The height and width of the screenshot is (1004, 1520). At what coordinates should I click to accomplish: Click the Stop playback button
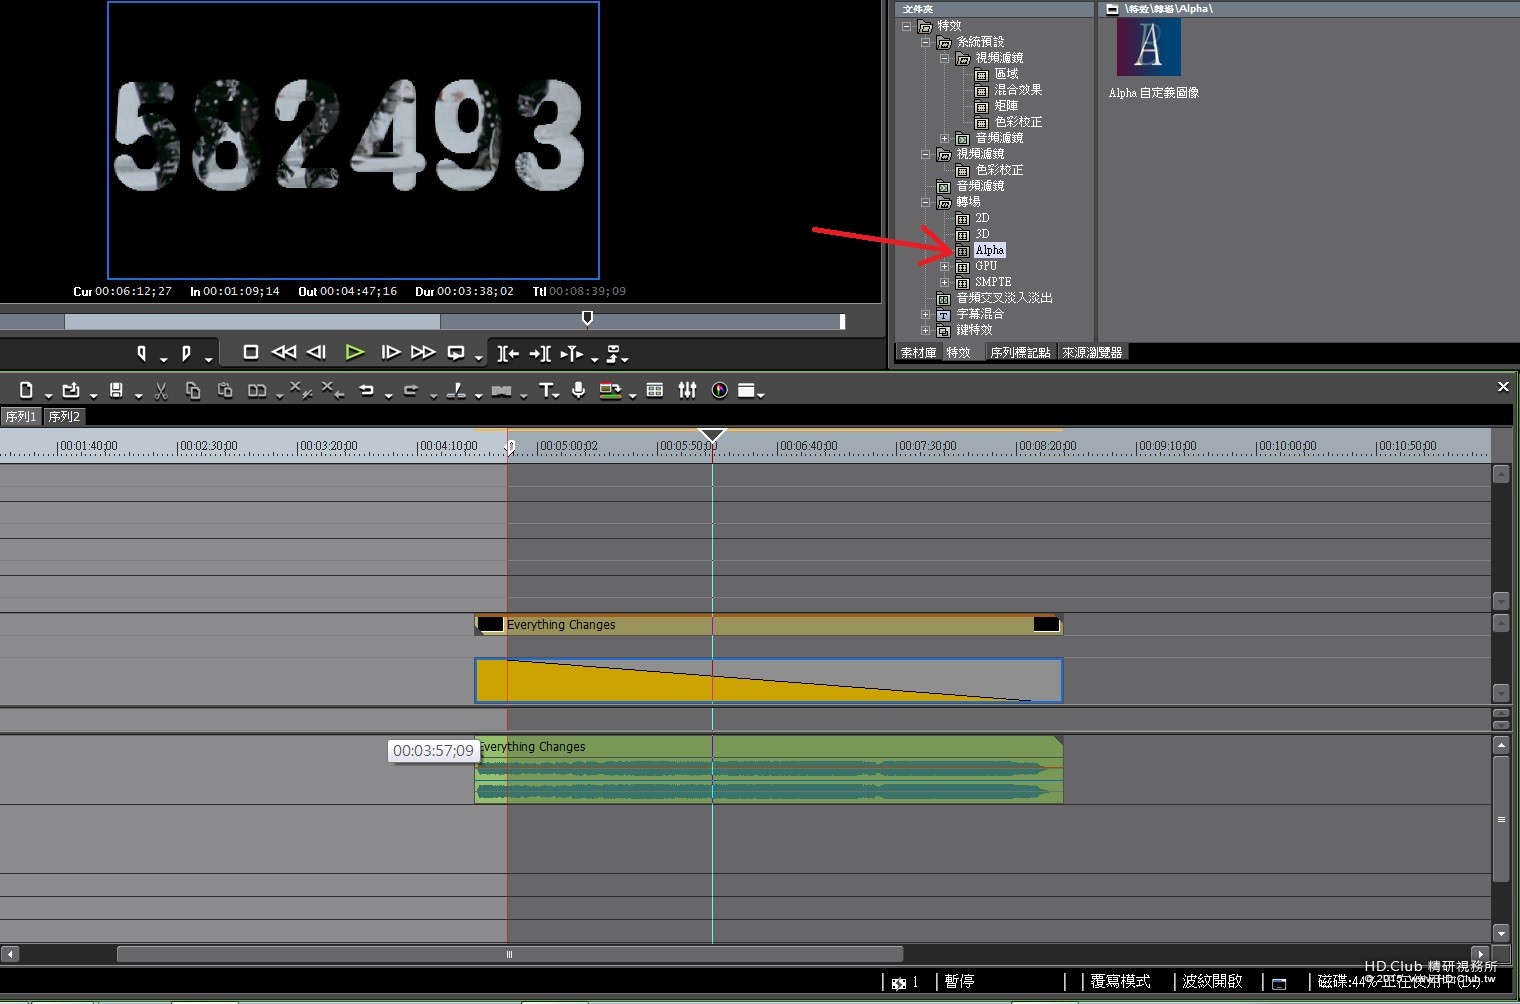pos(251,352)
